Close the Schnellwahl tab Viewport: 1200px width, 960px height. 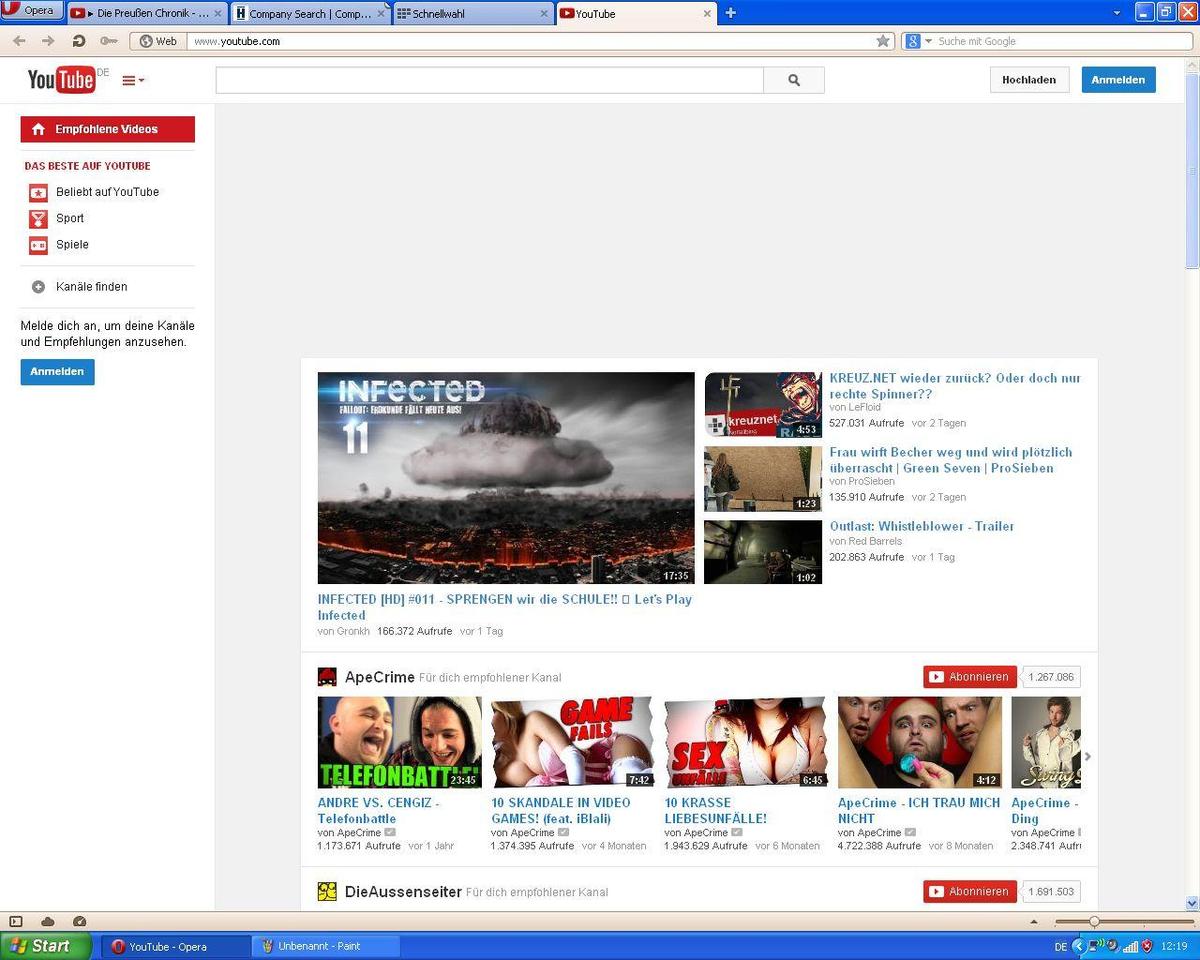(x=544, y=14)
